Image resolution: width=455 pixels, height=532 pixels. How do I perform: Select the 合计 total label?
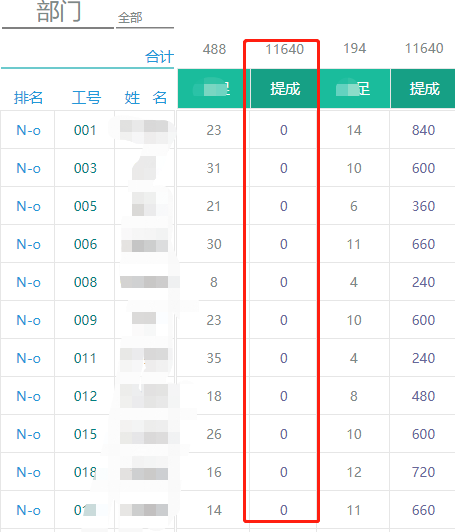(x=159, y=56)
